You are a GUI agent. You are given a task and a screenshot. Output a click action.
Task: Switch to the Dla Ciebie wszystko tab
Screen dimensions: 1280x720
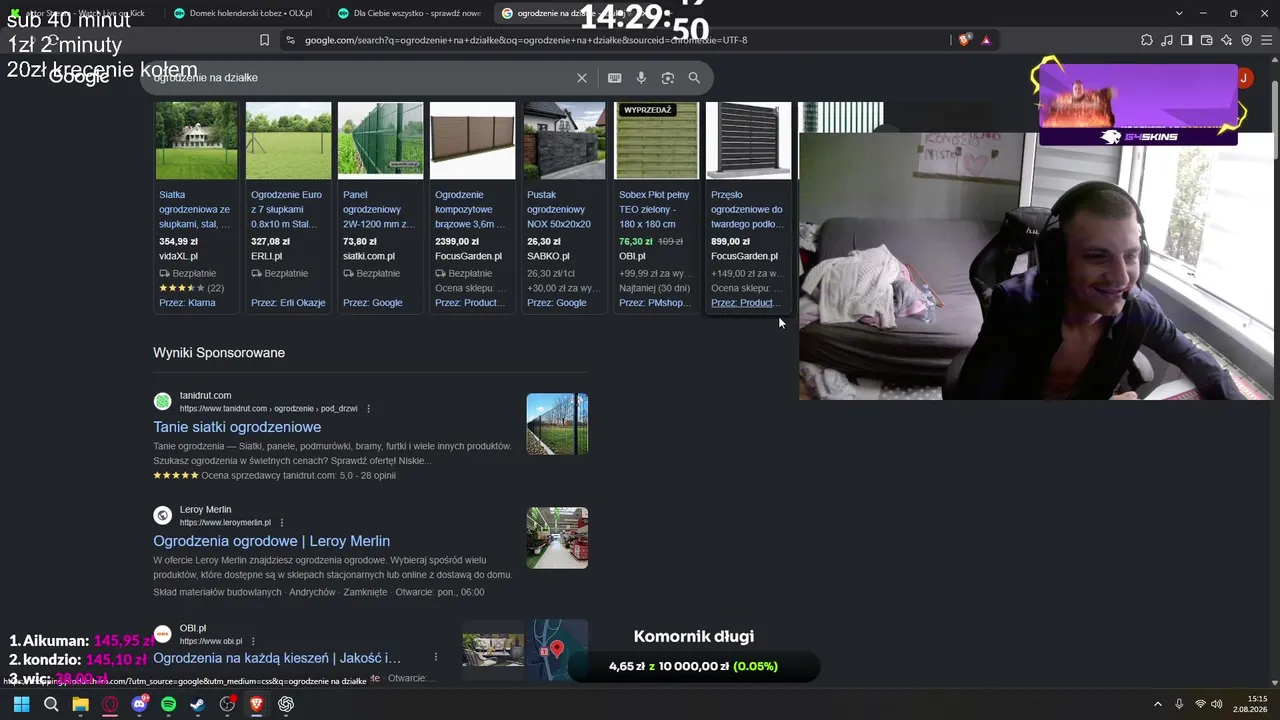[408, 13]
